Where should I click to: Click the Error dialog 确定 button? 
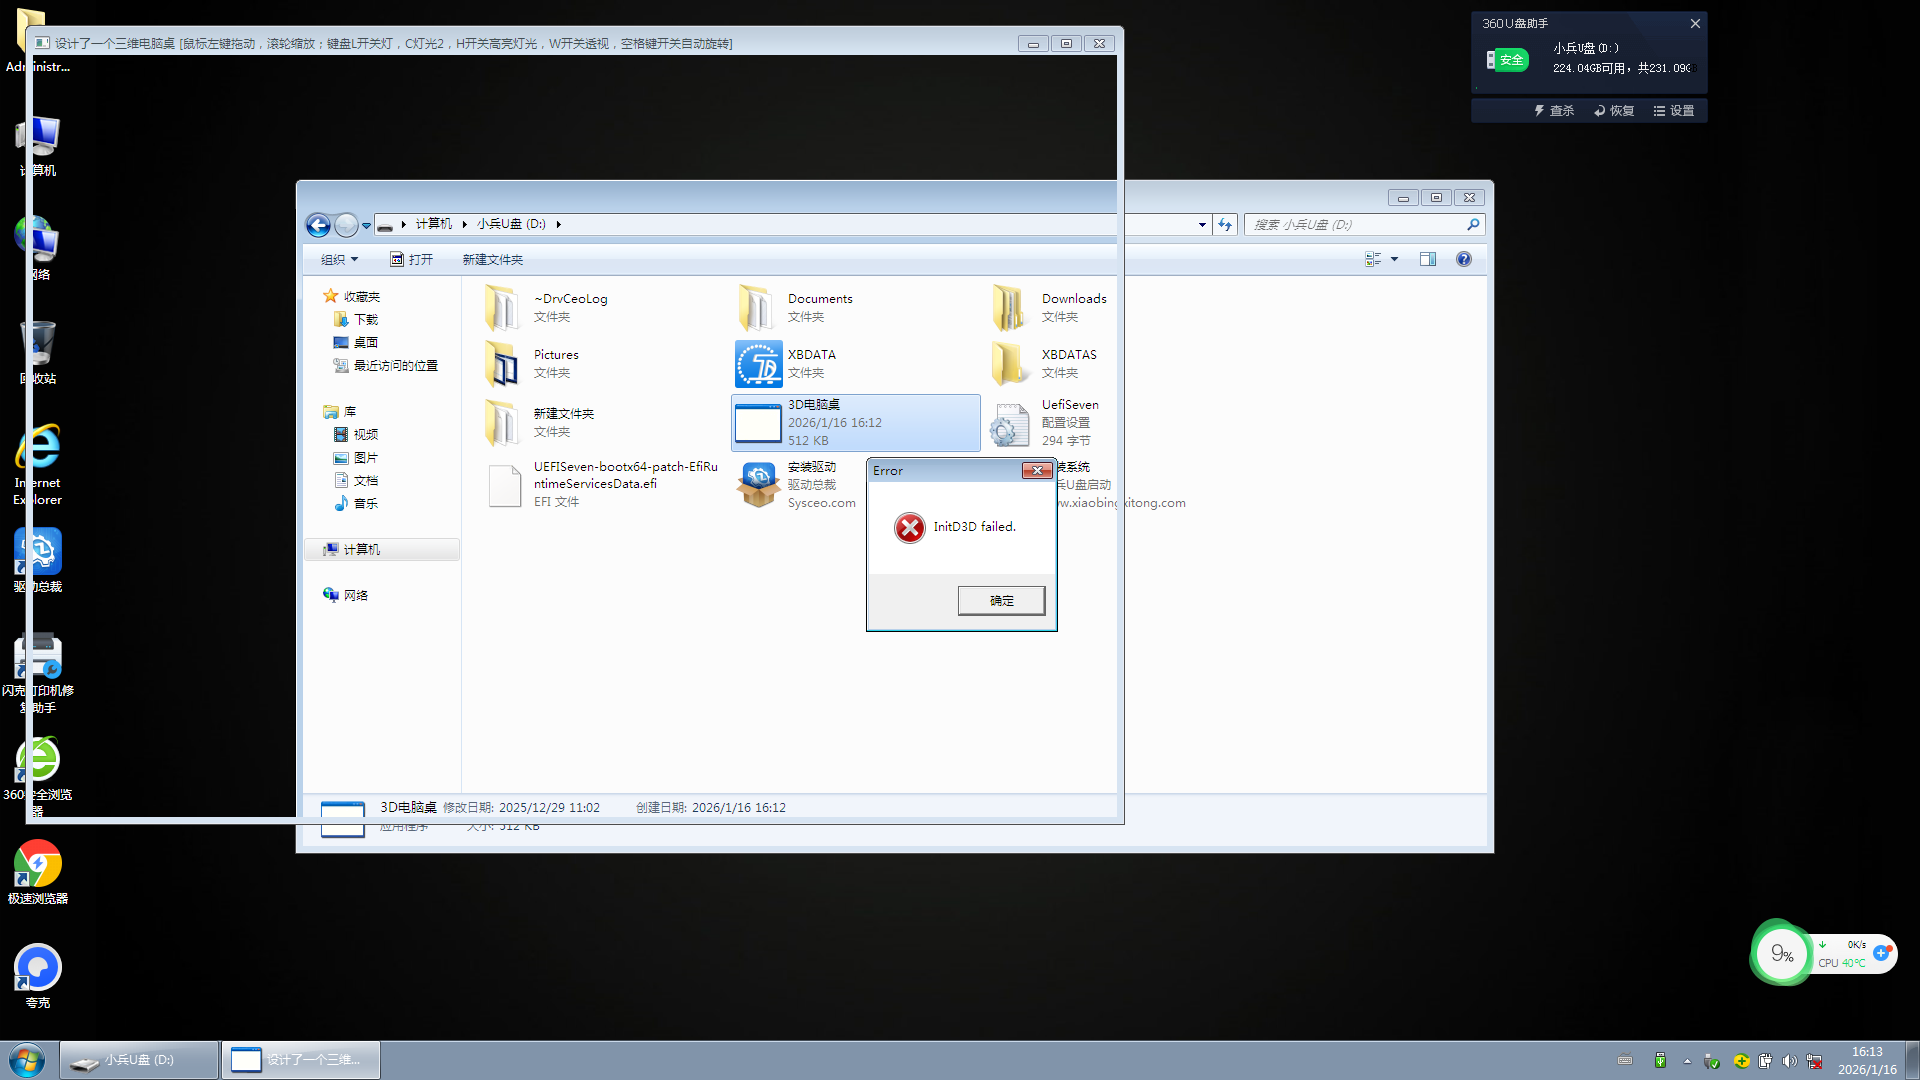pos(1001,600)
